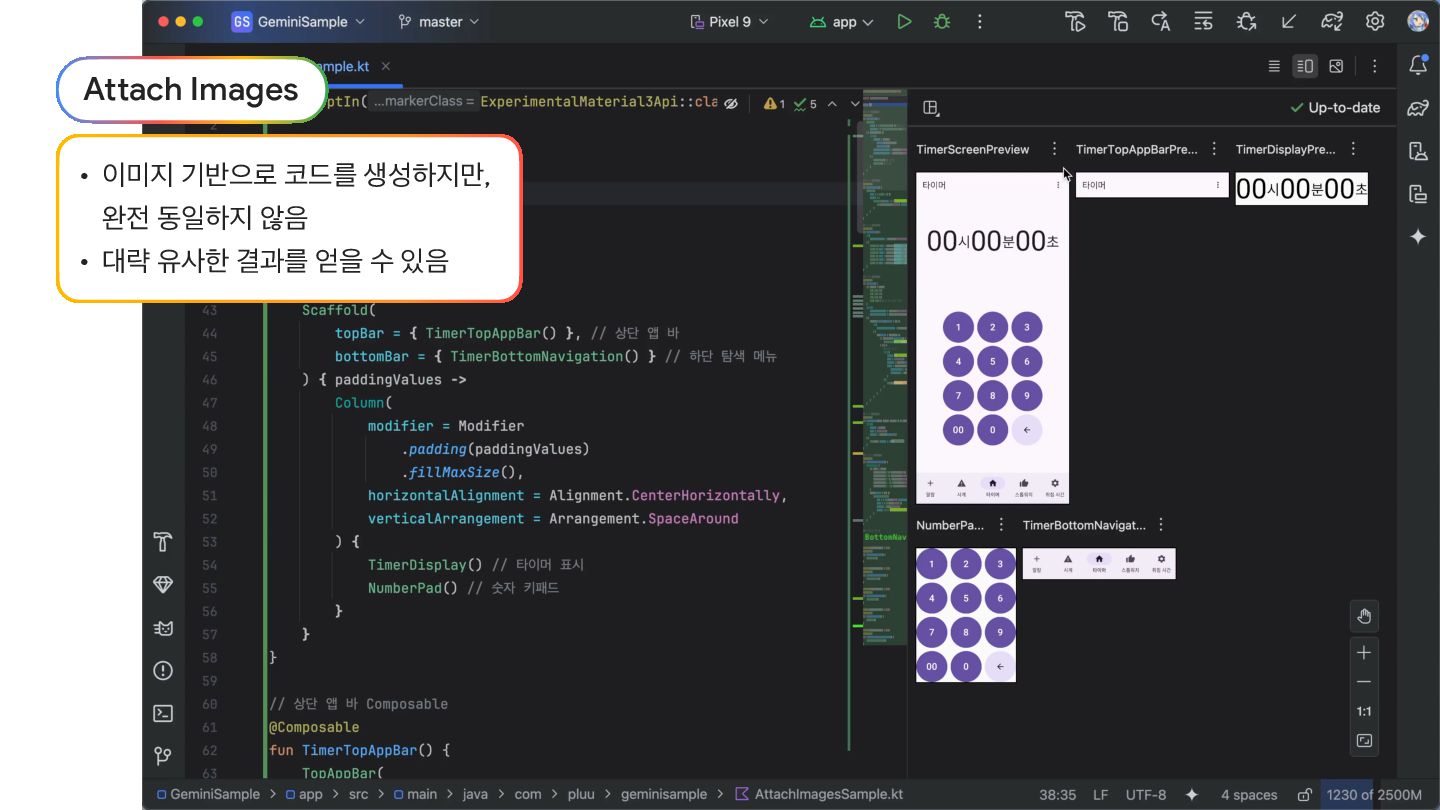Select GeminiSample in the breadcrumb bar
The image size is (1440, 810).
point(206,795)
